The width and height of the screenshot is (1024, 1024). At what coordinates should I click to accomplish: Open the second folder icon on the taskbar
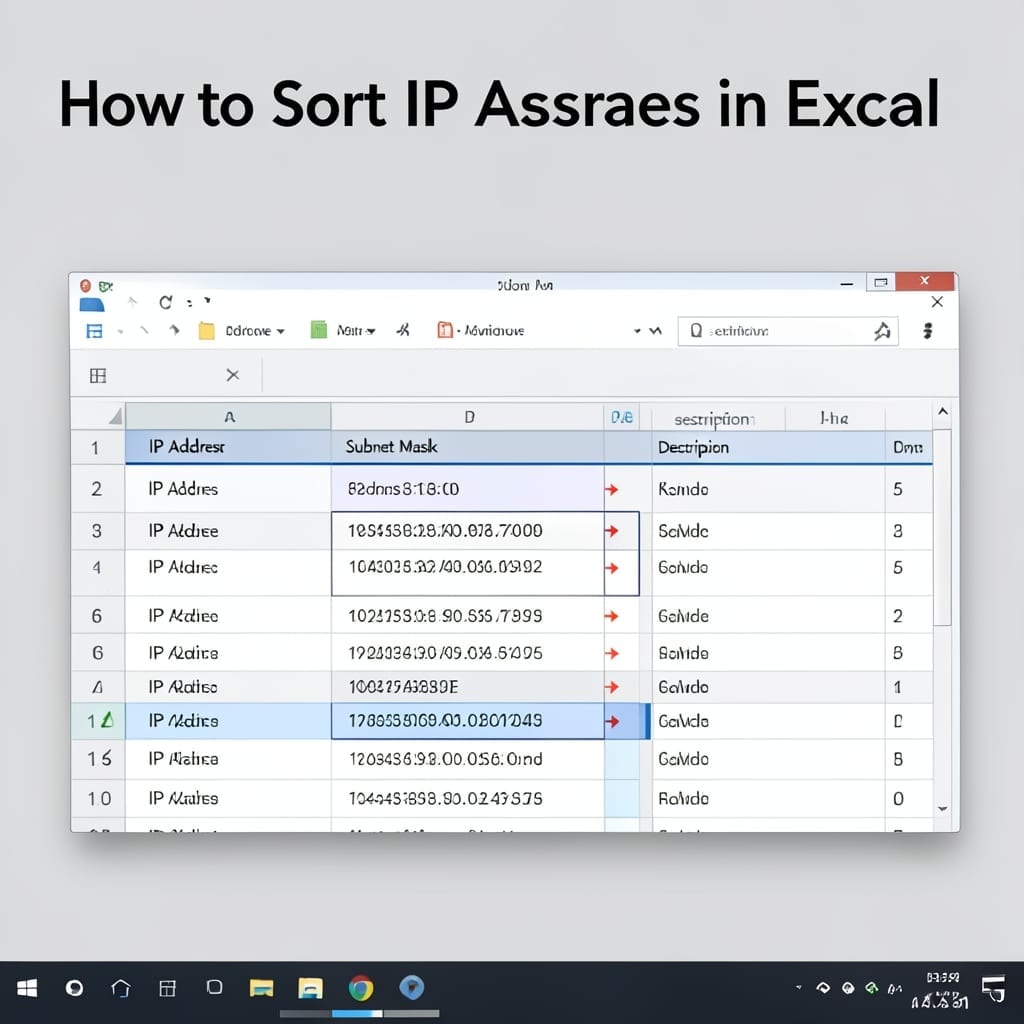point(310,988)
